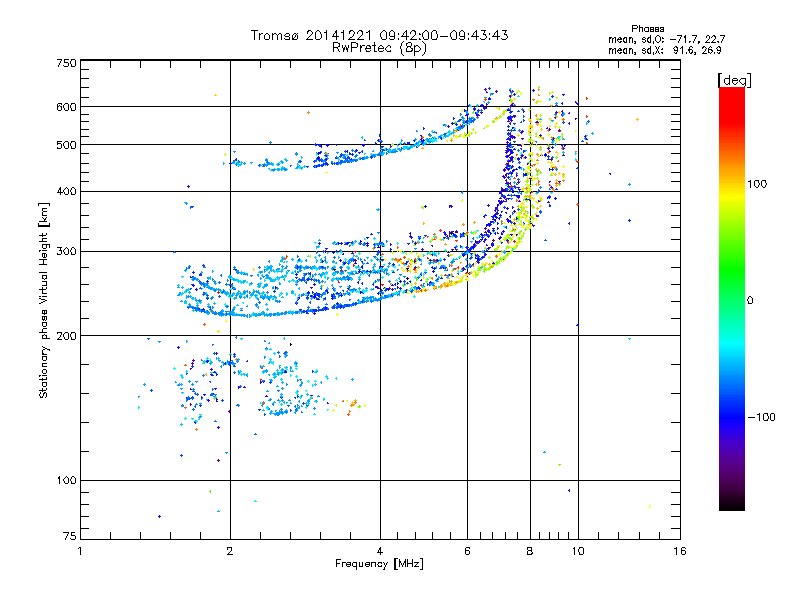Click y-axis tick label '75'
This screenshot has width=800, height=600.
coord(70,536)
